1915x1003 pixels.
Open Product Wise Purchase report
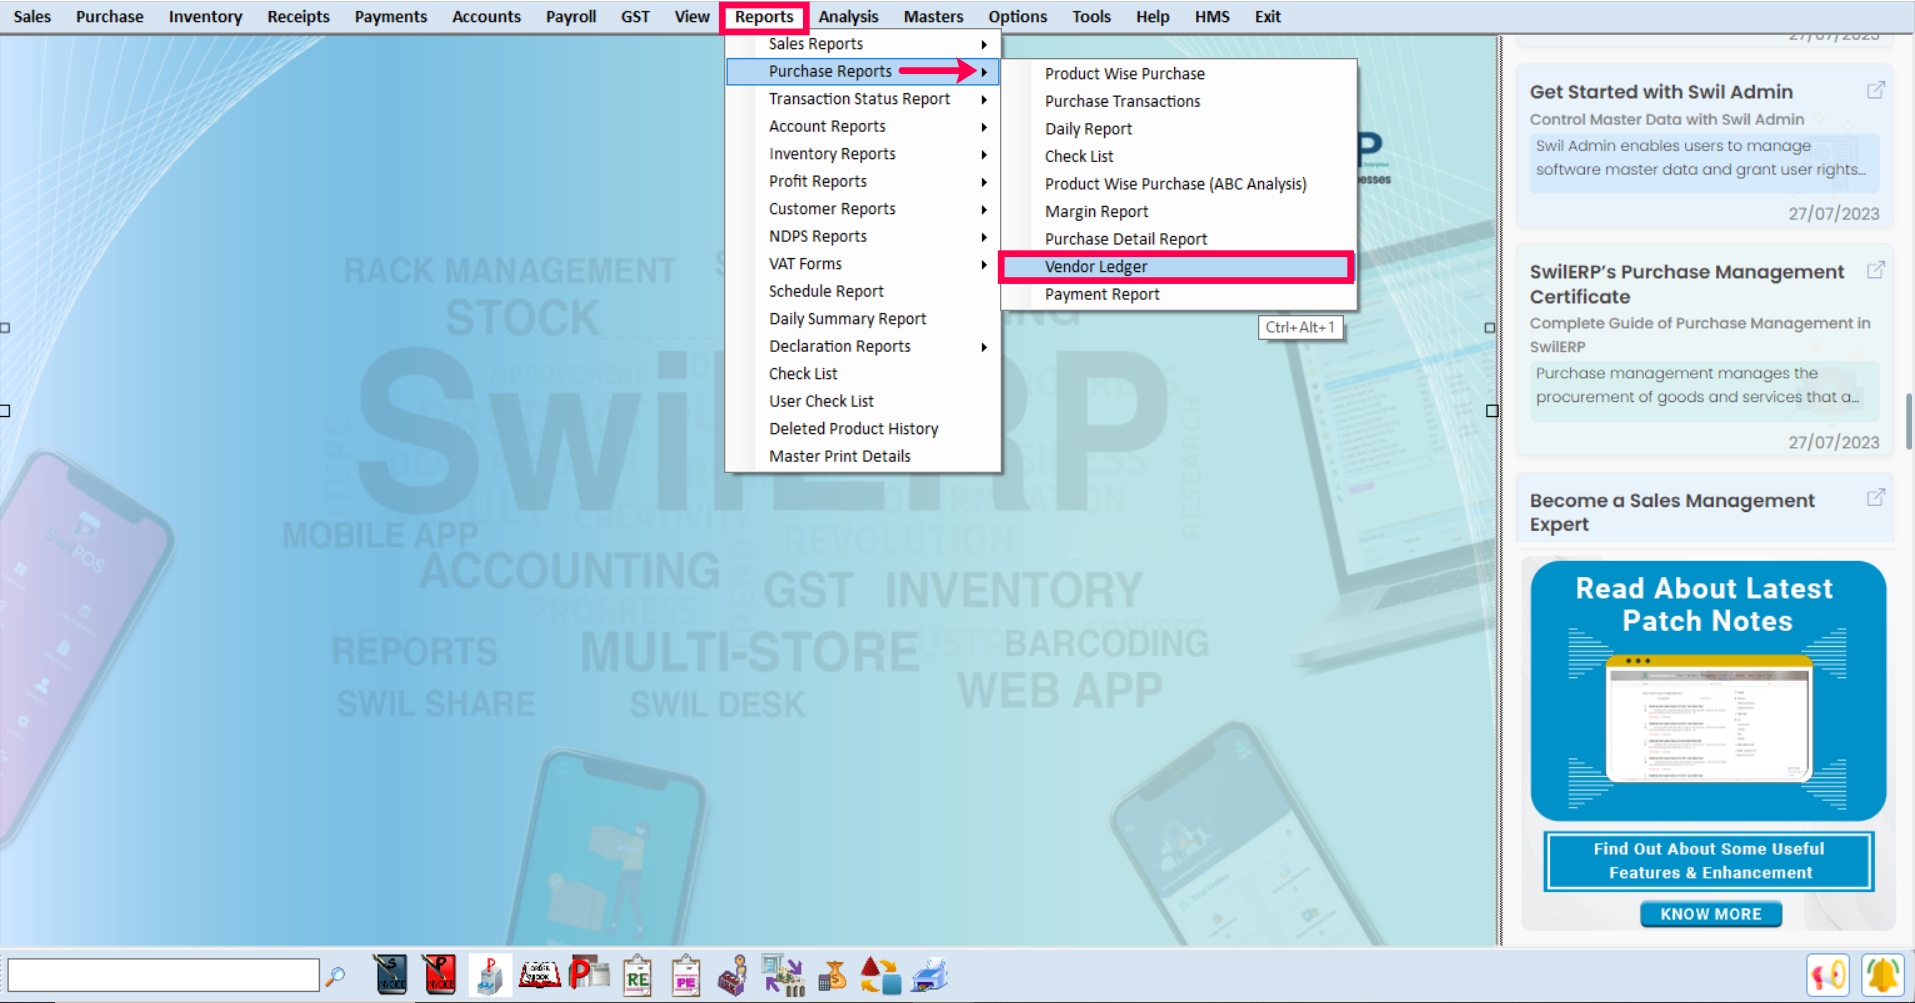[x=1177, y=74]
